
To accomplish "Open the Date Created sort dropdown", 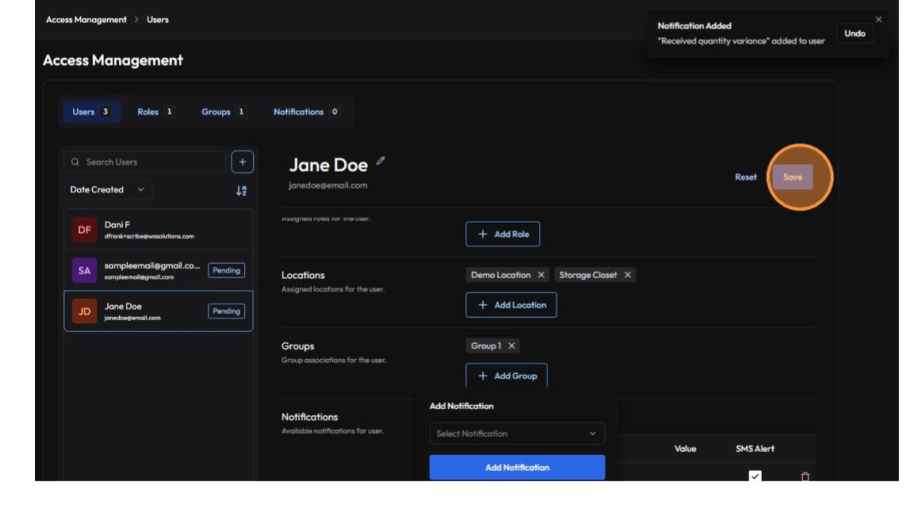I will tap(107, 189).
